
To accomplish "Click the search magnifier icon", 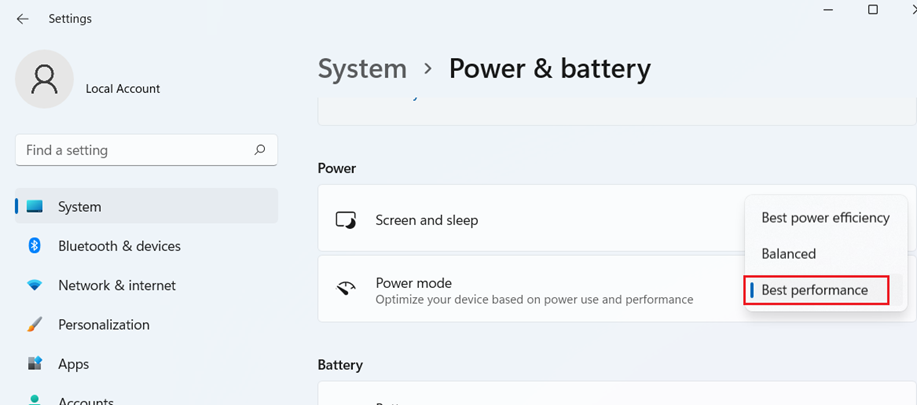I will coord(260,150).
